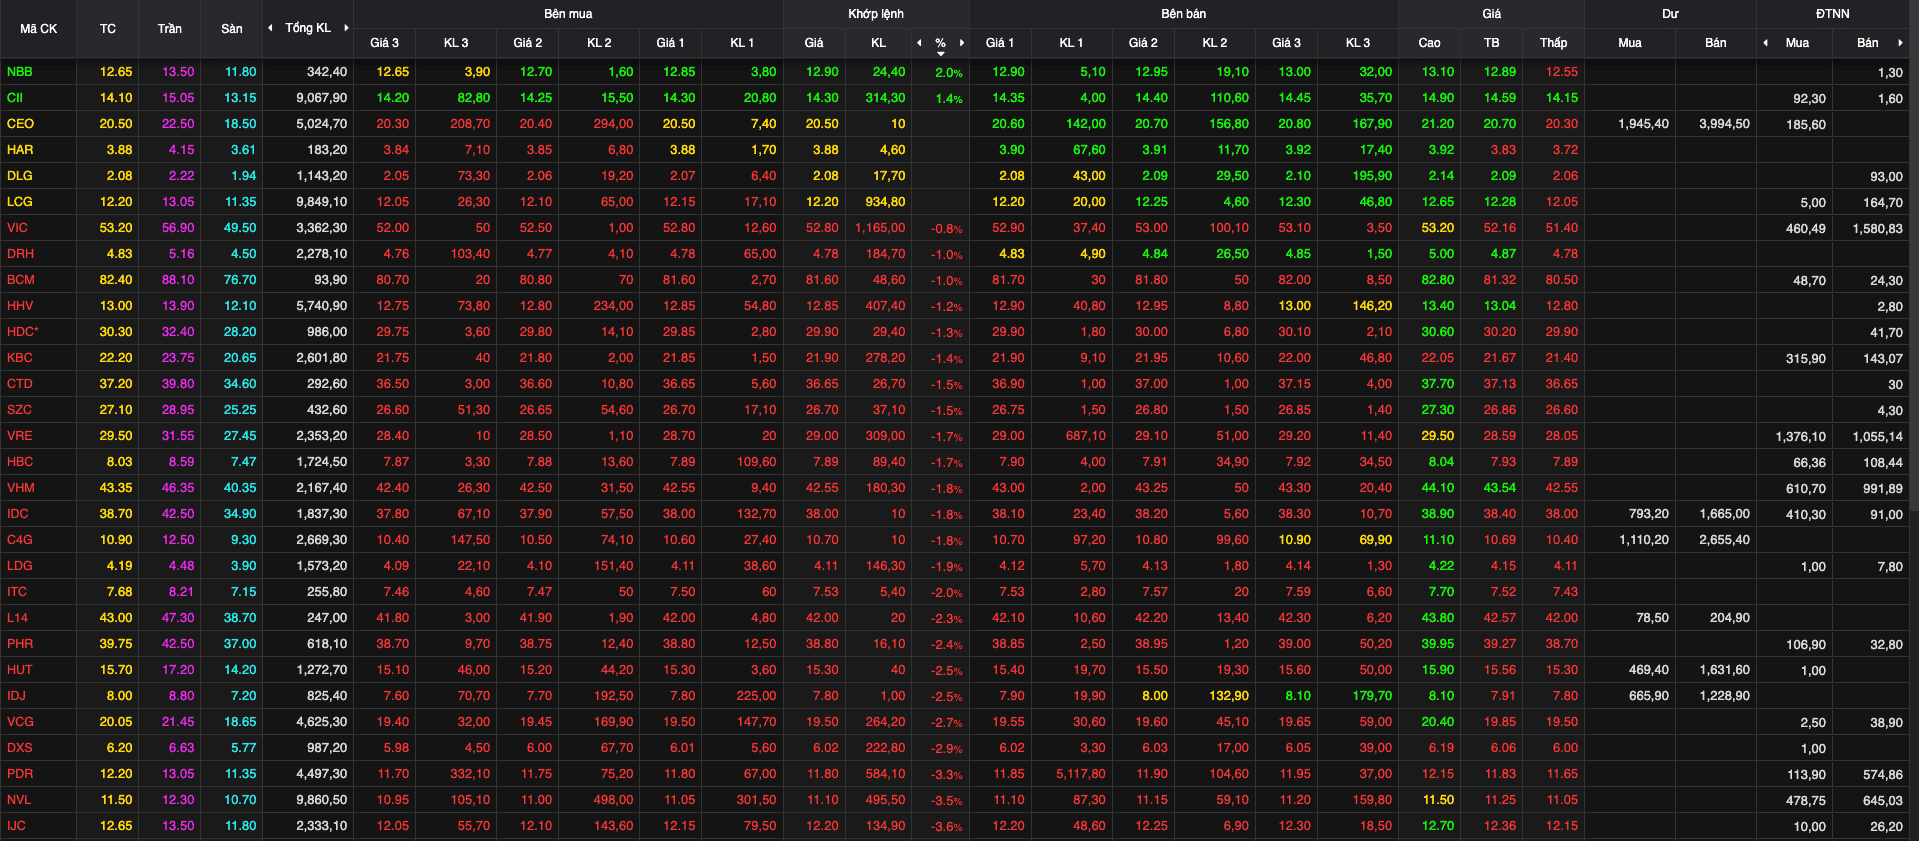Viewport: 1919px width, 841px height.
Task: Open the VIC stock symbol
Action: pos(18,228)
